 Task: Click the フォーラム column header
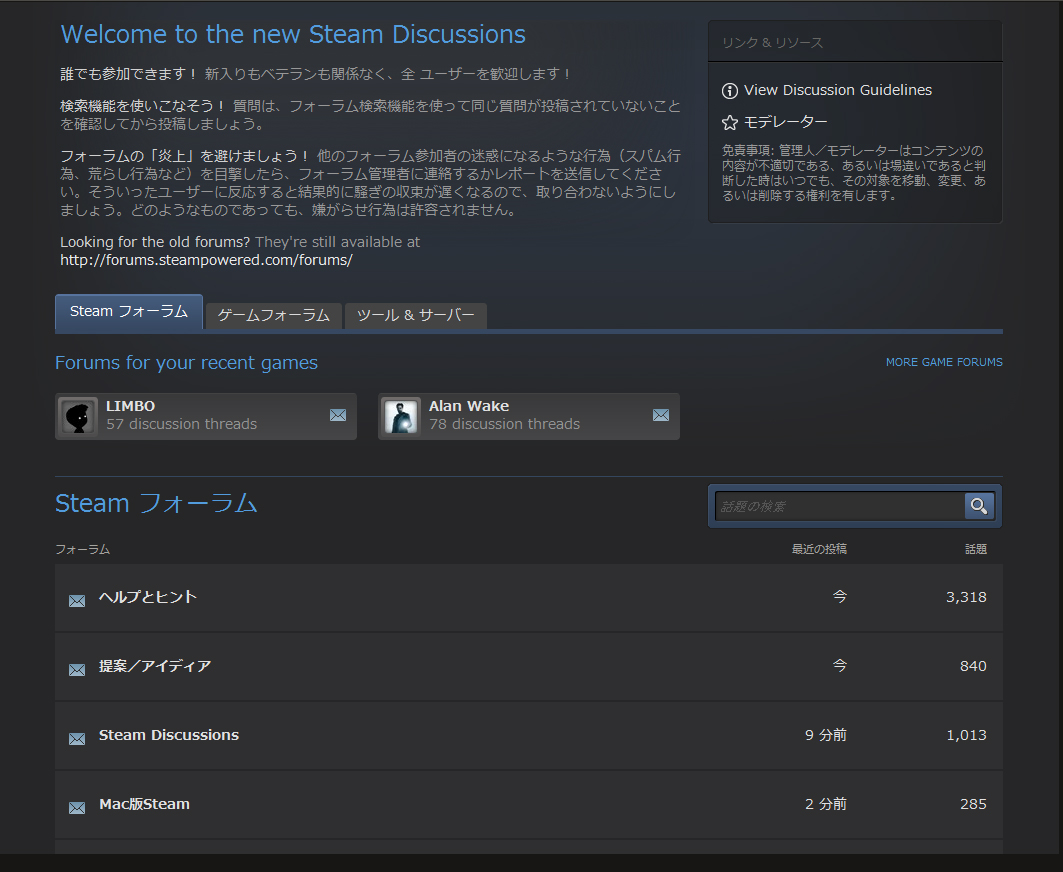(x=82, y=549)
